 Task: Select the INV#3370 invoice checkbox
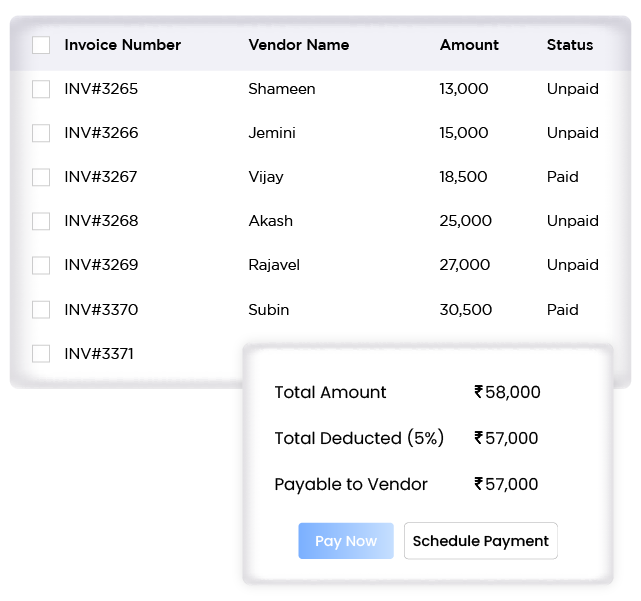point(41,310)
